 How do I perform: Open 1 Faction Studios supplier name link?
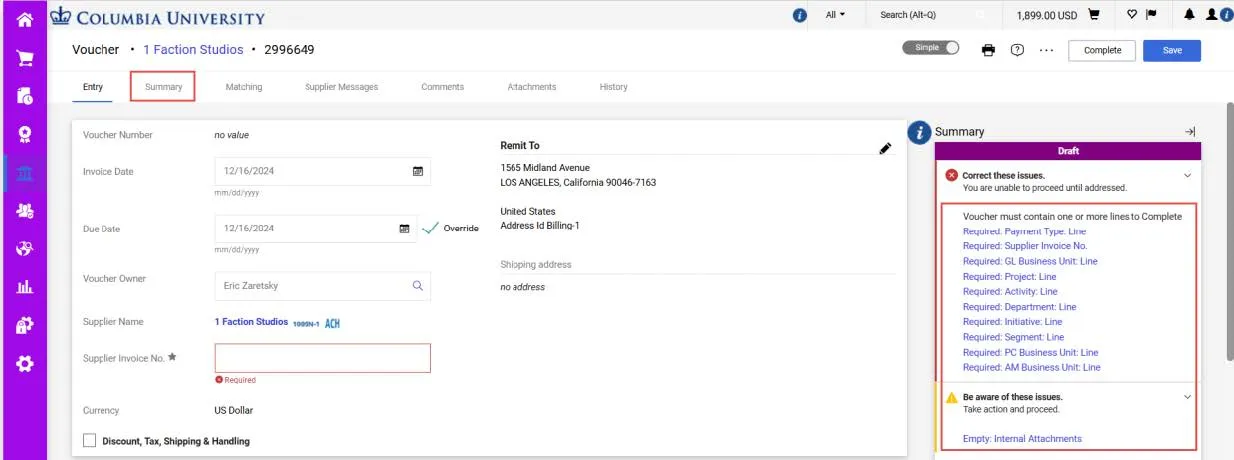point(251,322)
